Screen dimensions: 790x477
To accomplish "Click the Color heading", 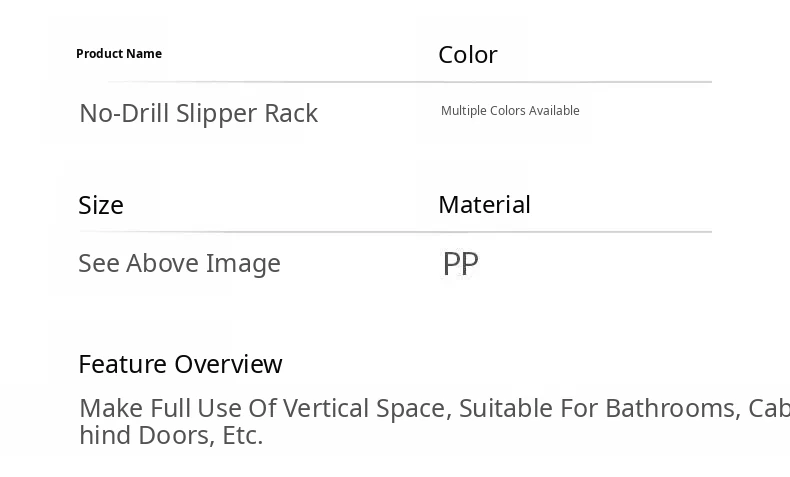I will click(467, 55).
